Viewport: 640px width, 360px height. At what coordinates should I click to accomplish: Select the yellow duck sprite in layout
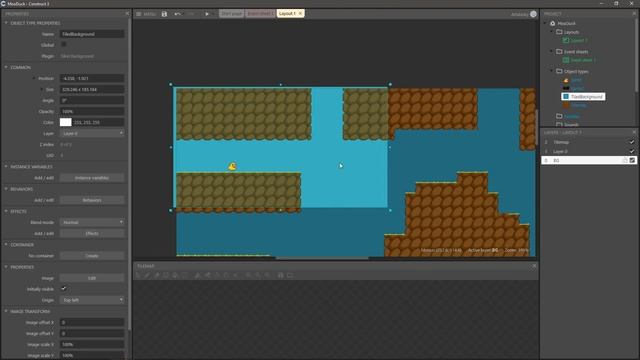click(232, 166)
